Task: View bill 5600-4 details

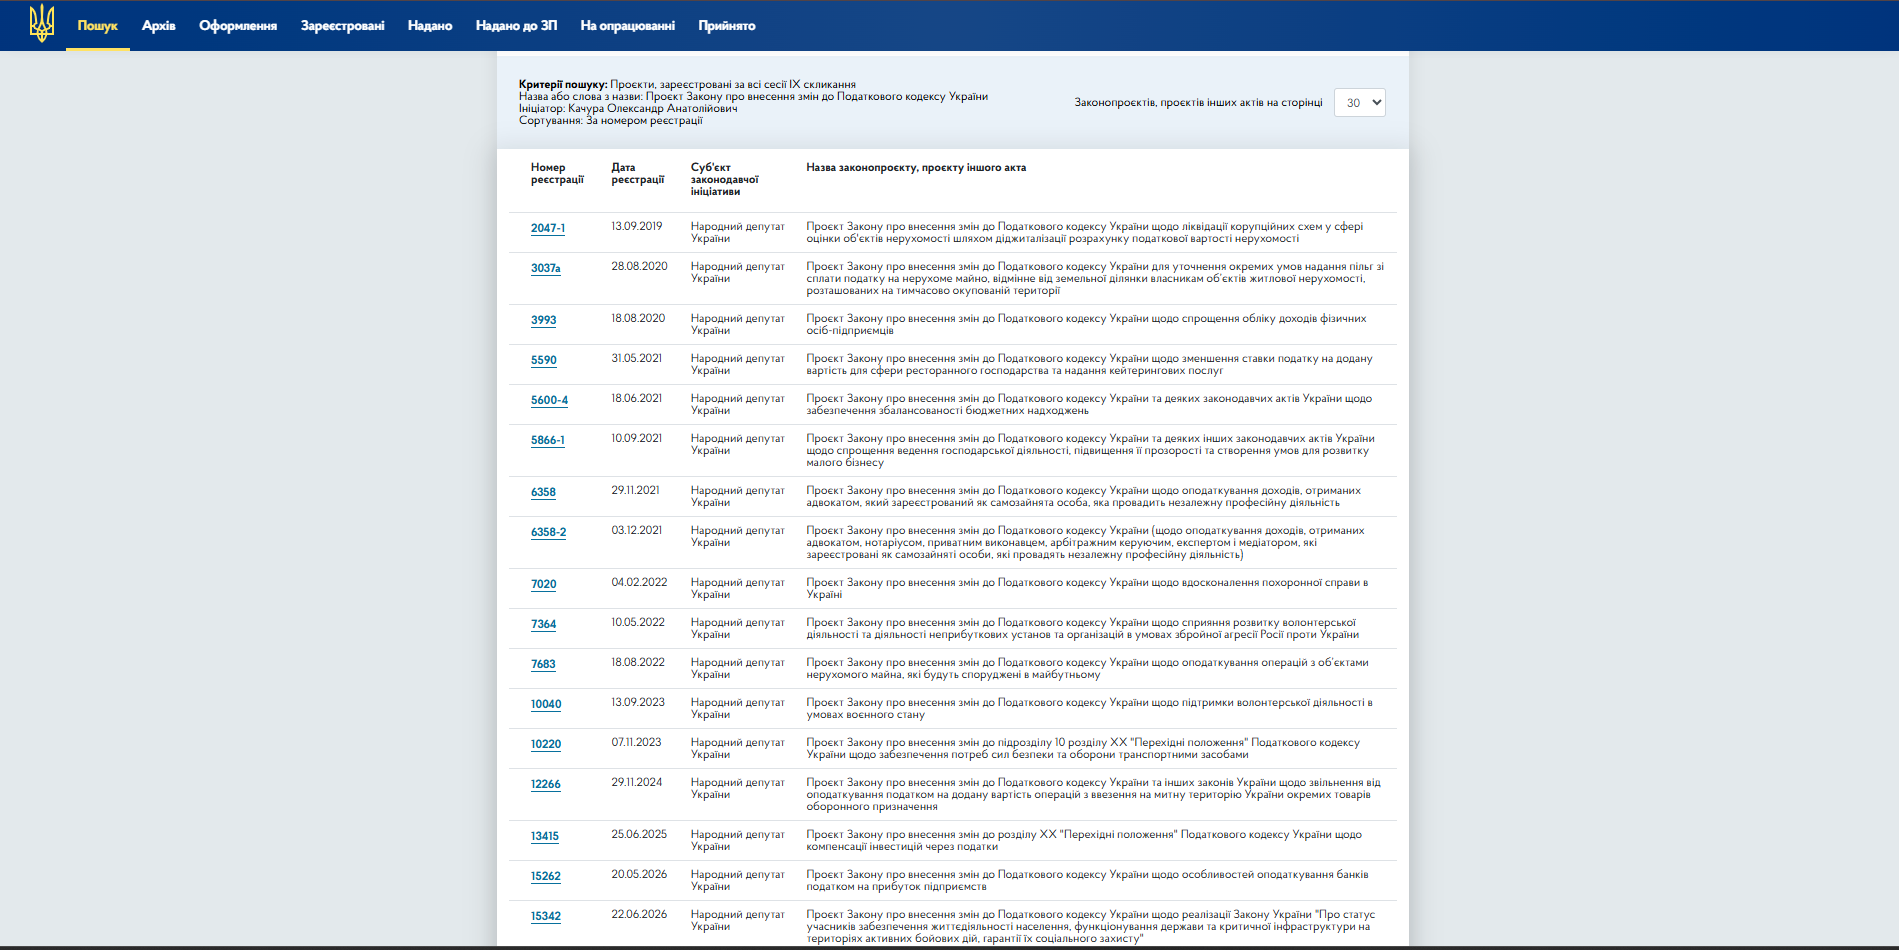Action: pyautogui.click(x=549, y=400)
